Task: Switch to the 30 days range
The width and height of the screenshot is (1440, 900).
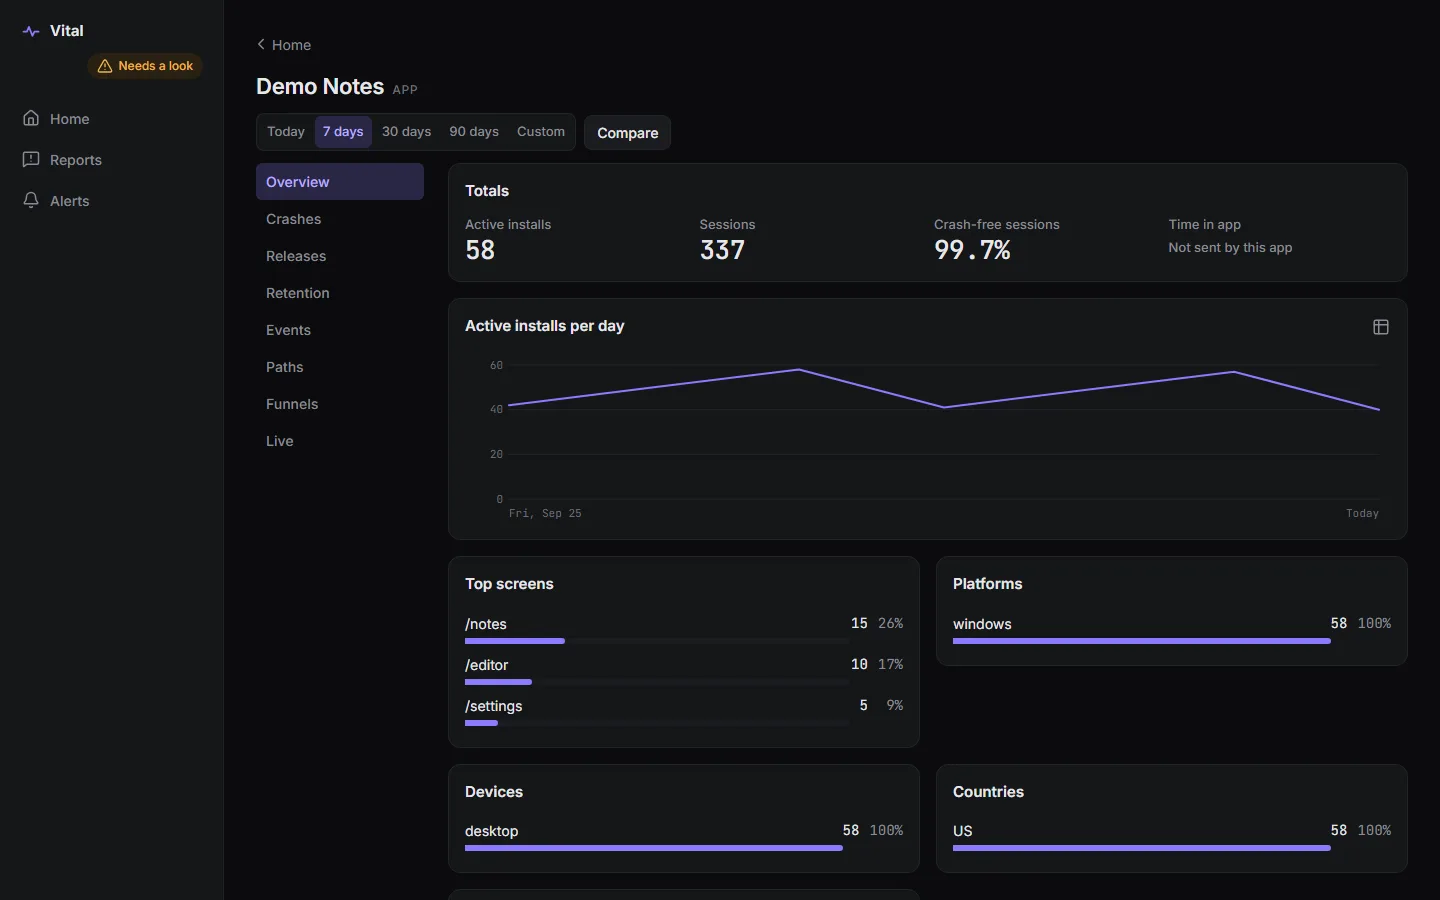Action: click(x=407, y=132)
